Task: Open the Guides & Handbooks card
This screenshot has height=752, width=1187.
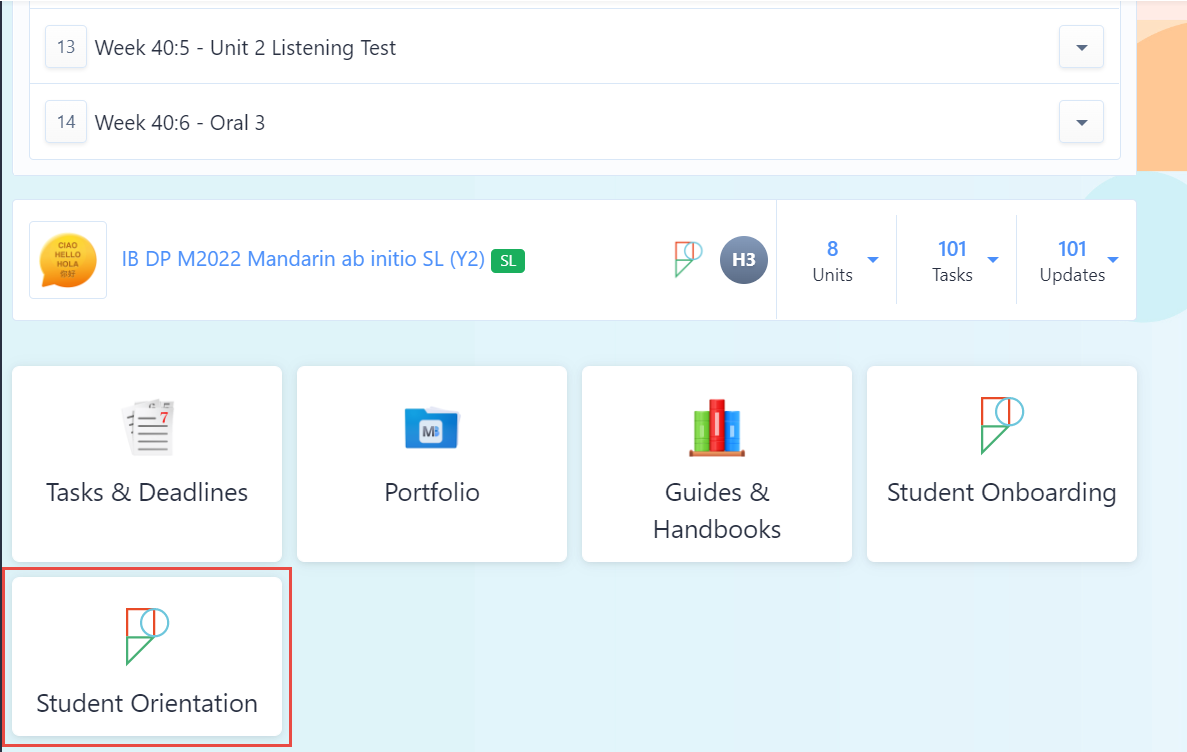Action: click(717, 464)
